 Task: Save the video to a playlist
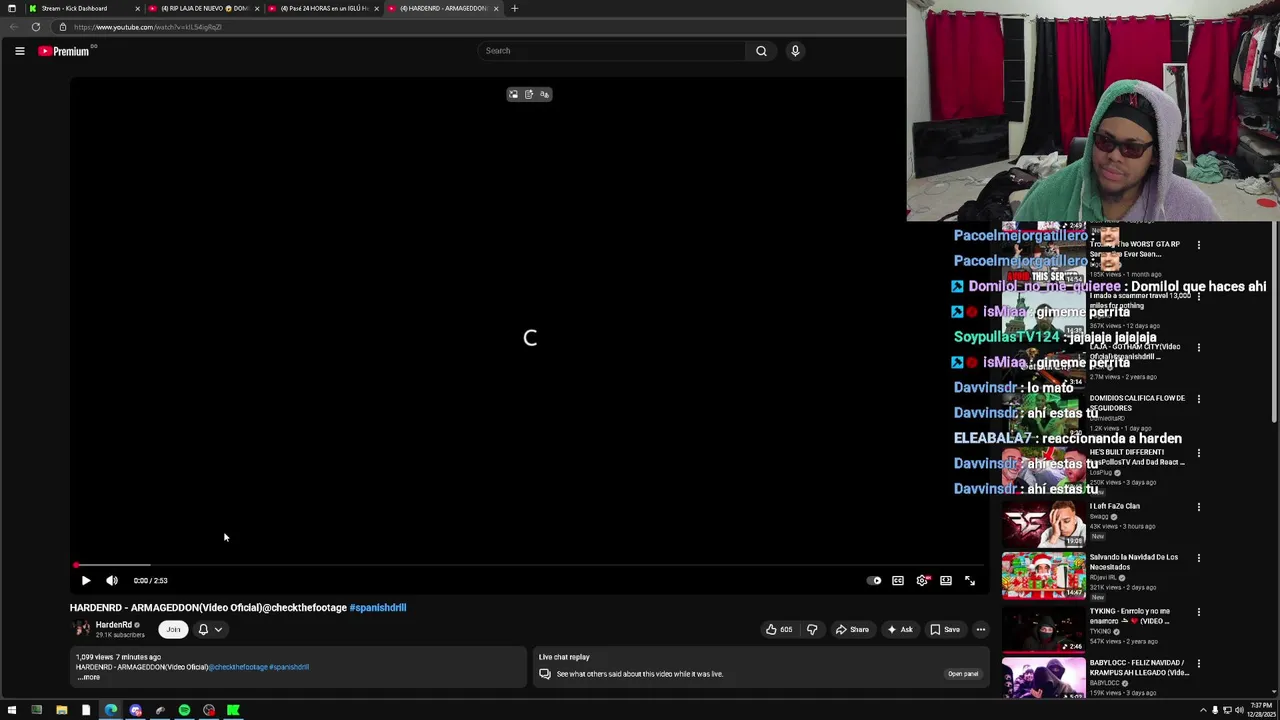(x=945, y=630)
